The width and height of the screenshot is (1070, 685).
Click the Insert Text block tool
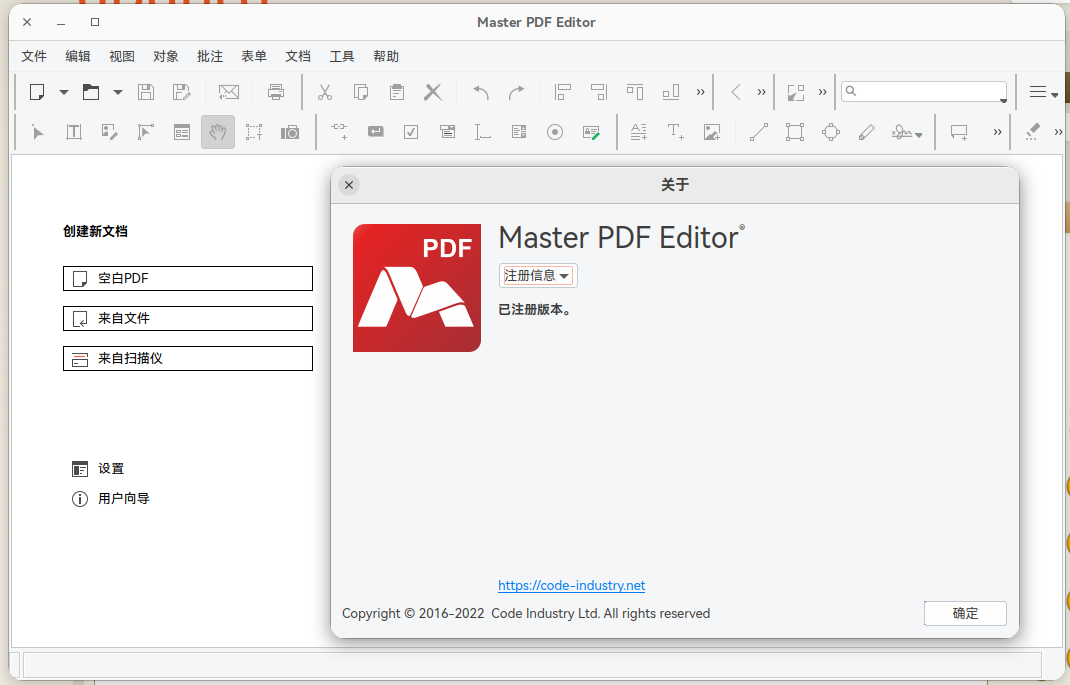pos(676,132)
